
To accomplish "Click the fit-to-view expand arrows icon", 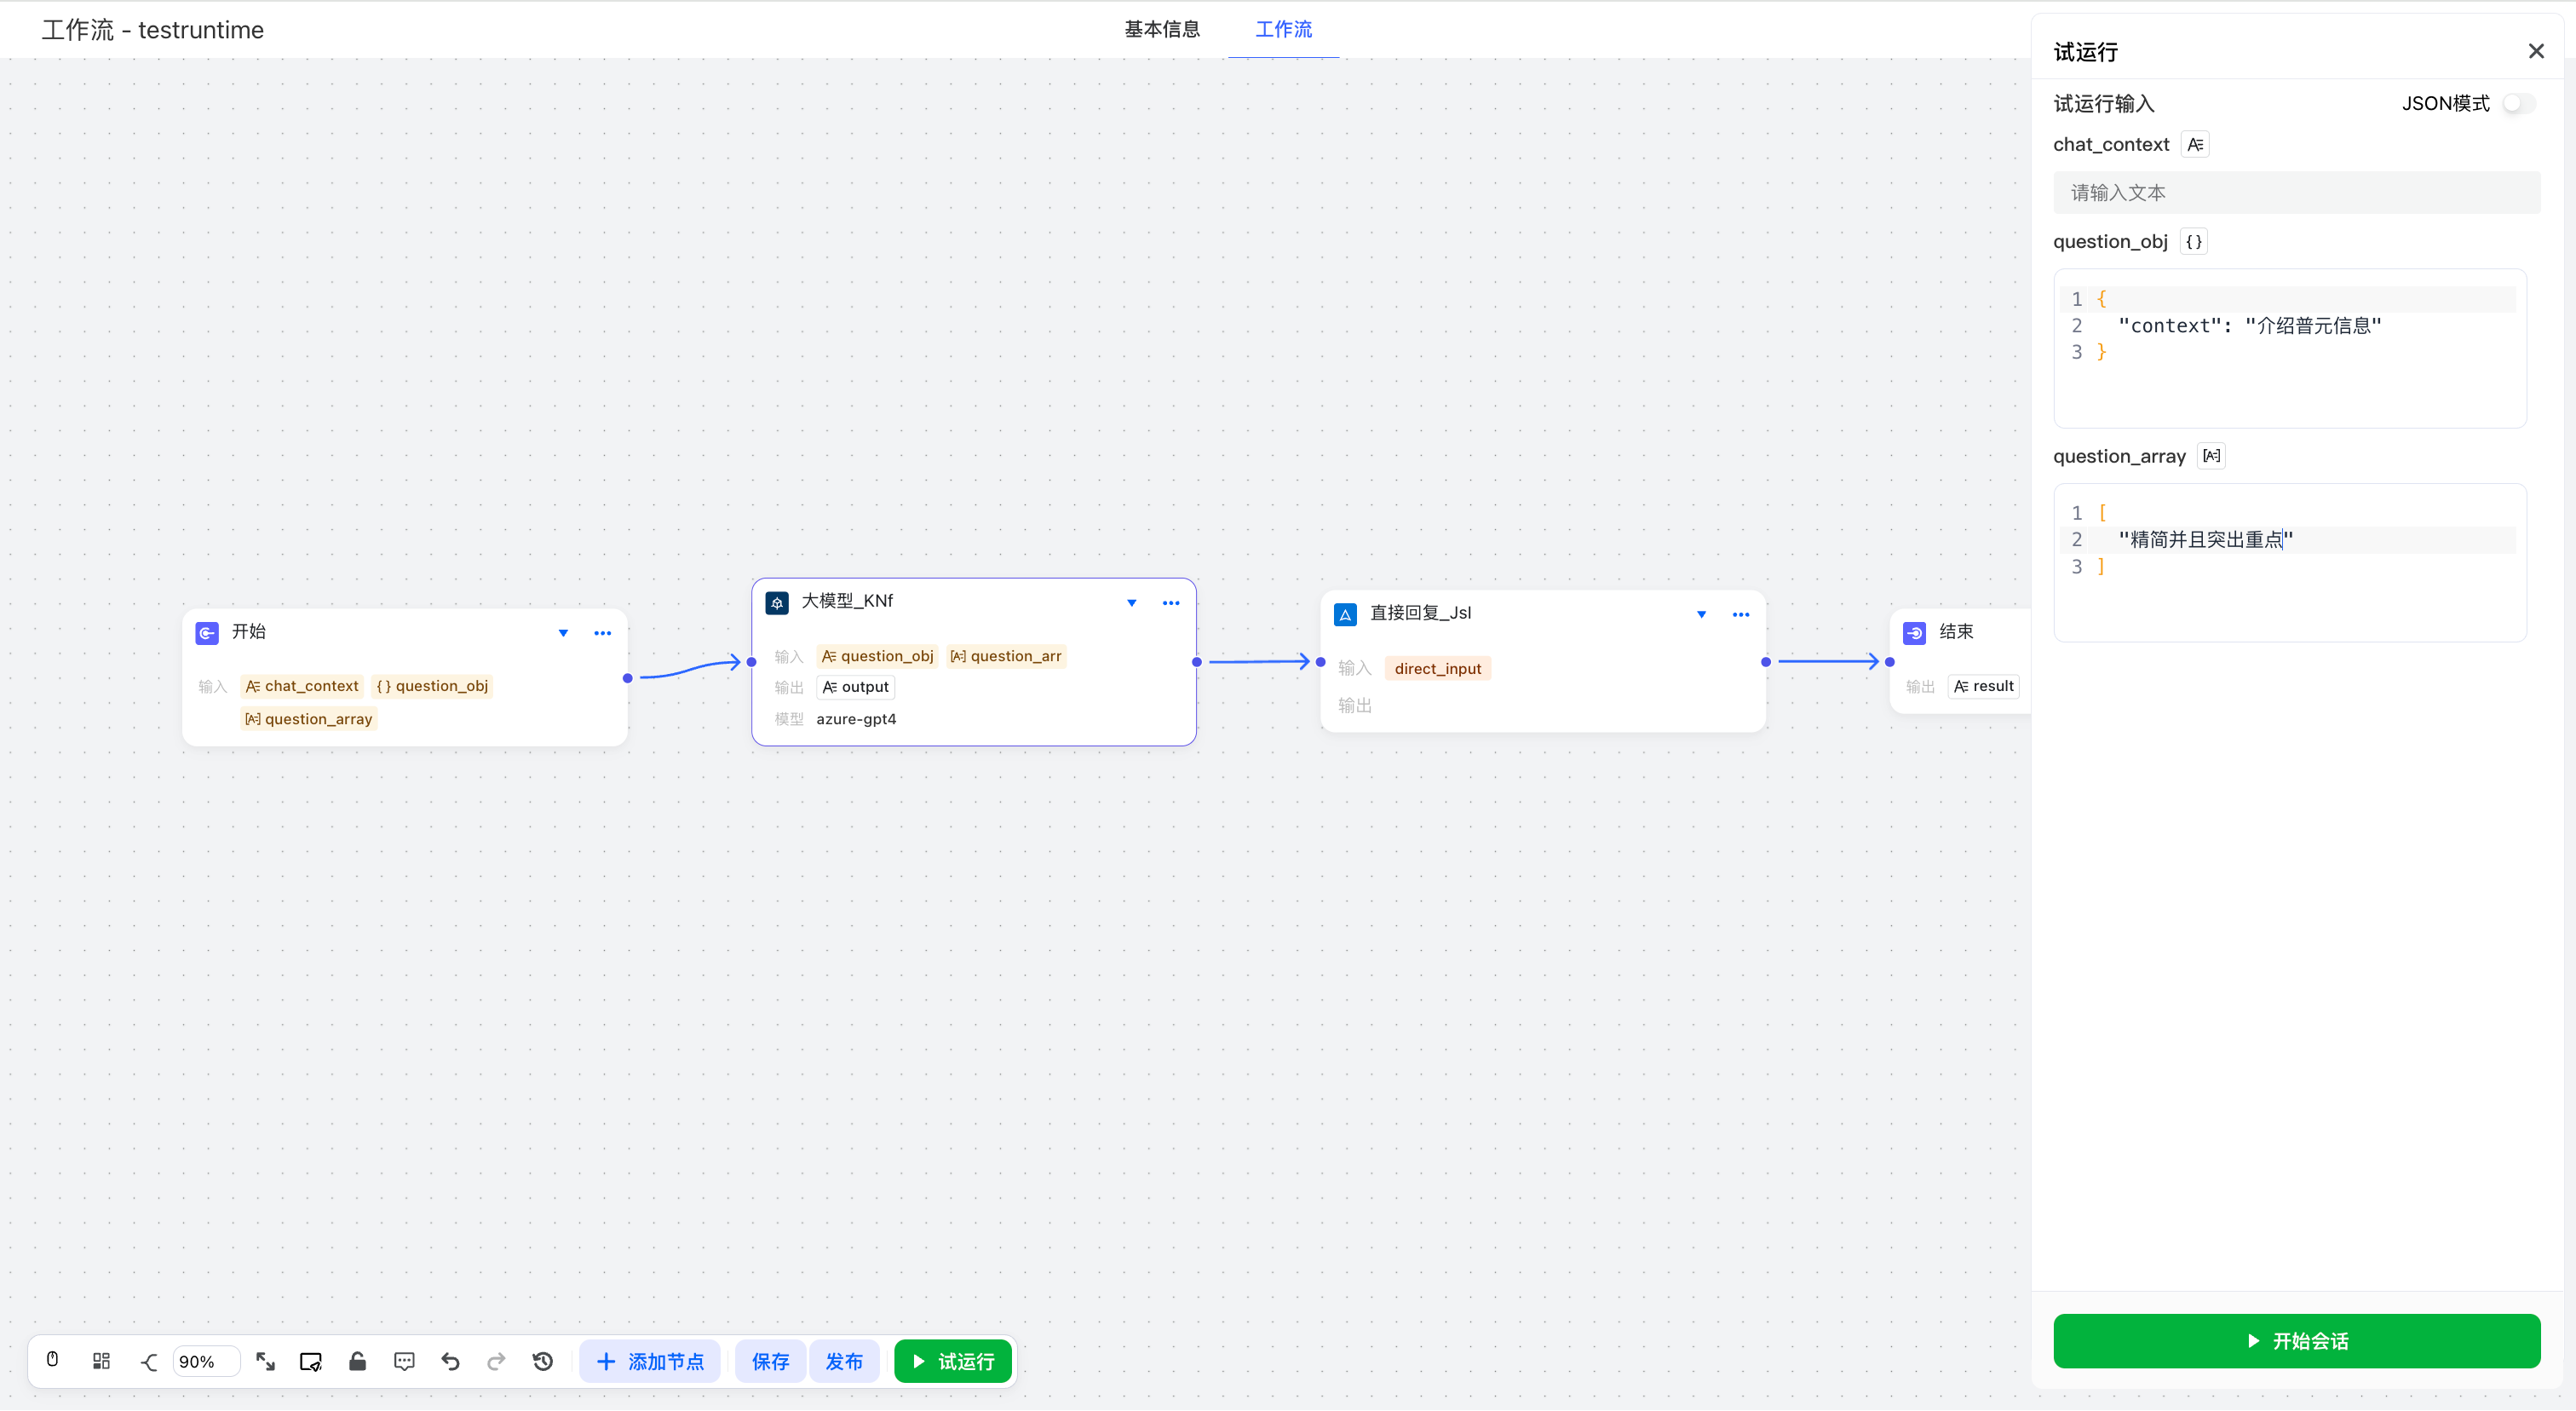I will click(x=265, y=1361).
